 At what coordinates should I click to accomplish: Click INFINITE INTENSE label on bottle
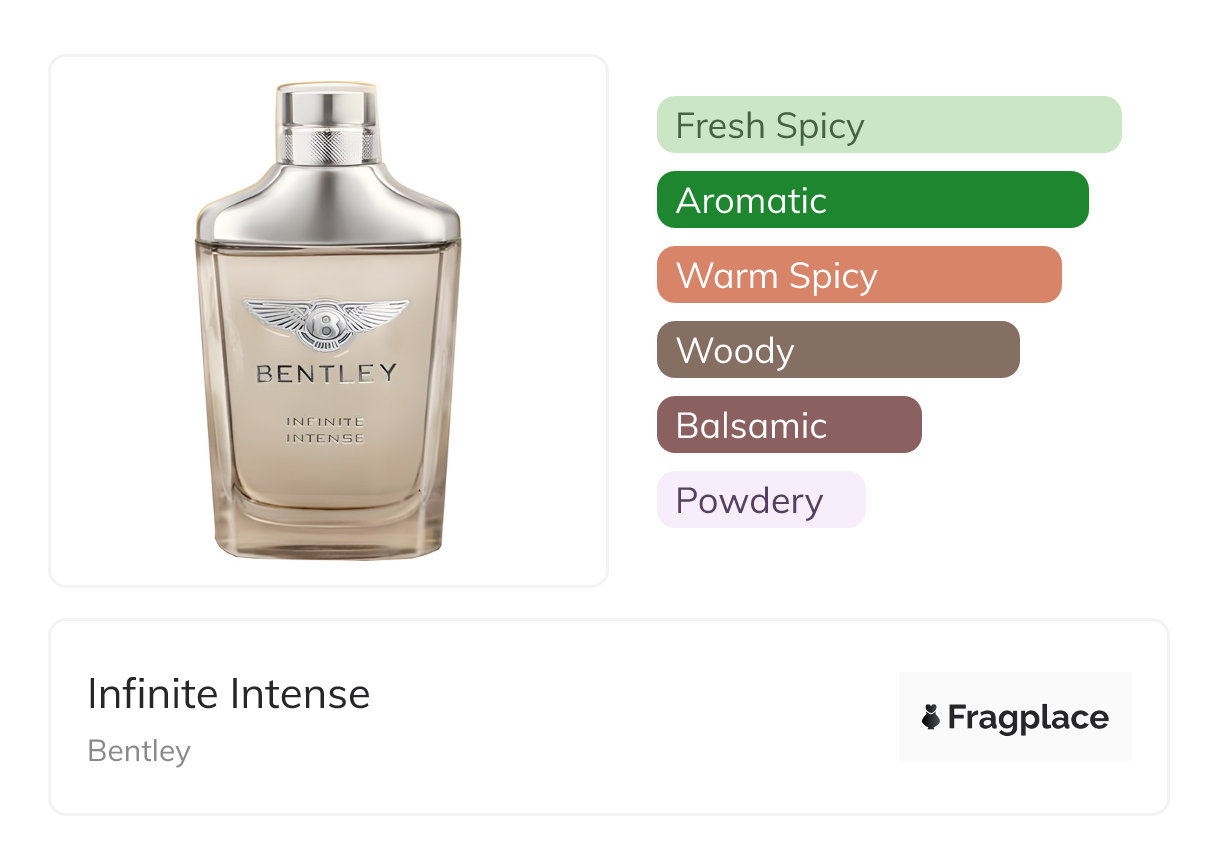click(x=326, y=430)
